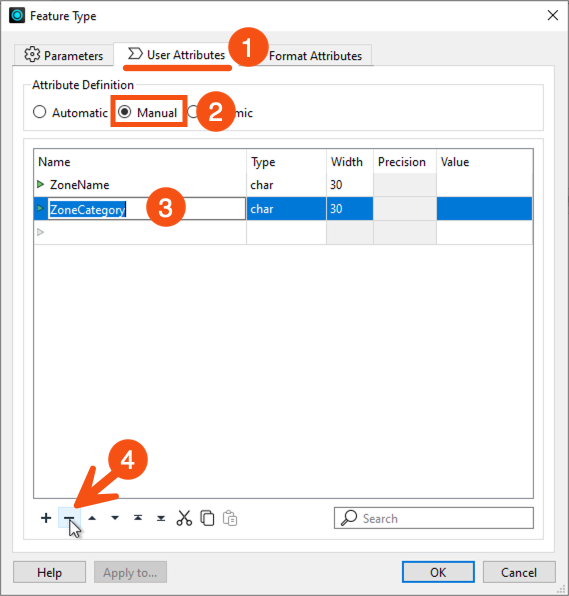The image size is (569, 596).
Task: Focus the attribute Search field
Action: 434,518
